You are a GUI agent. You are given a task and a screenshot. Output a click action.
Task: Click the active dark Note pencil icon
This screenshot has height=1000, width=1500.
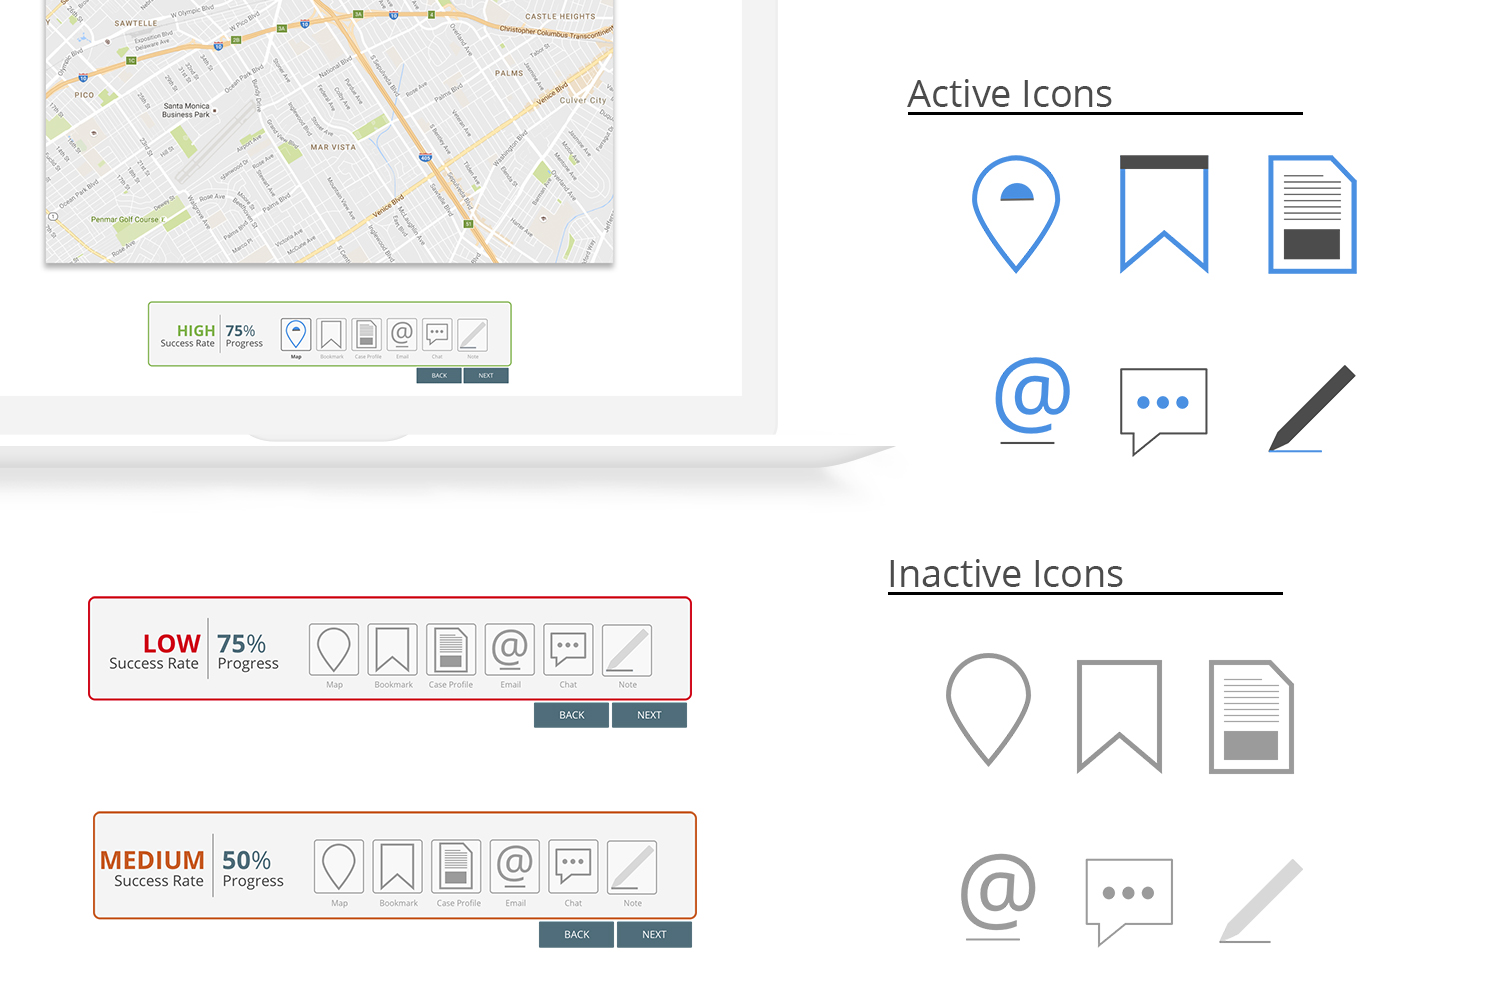pos(1312,408)
